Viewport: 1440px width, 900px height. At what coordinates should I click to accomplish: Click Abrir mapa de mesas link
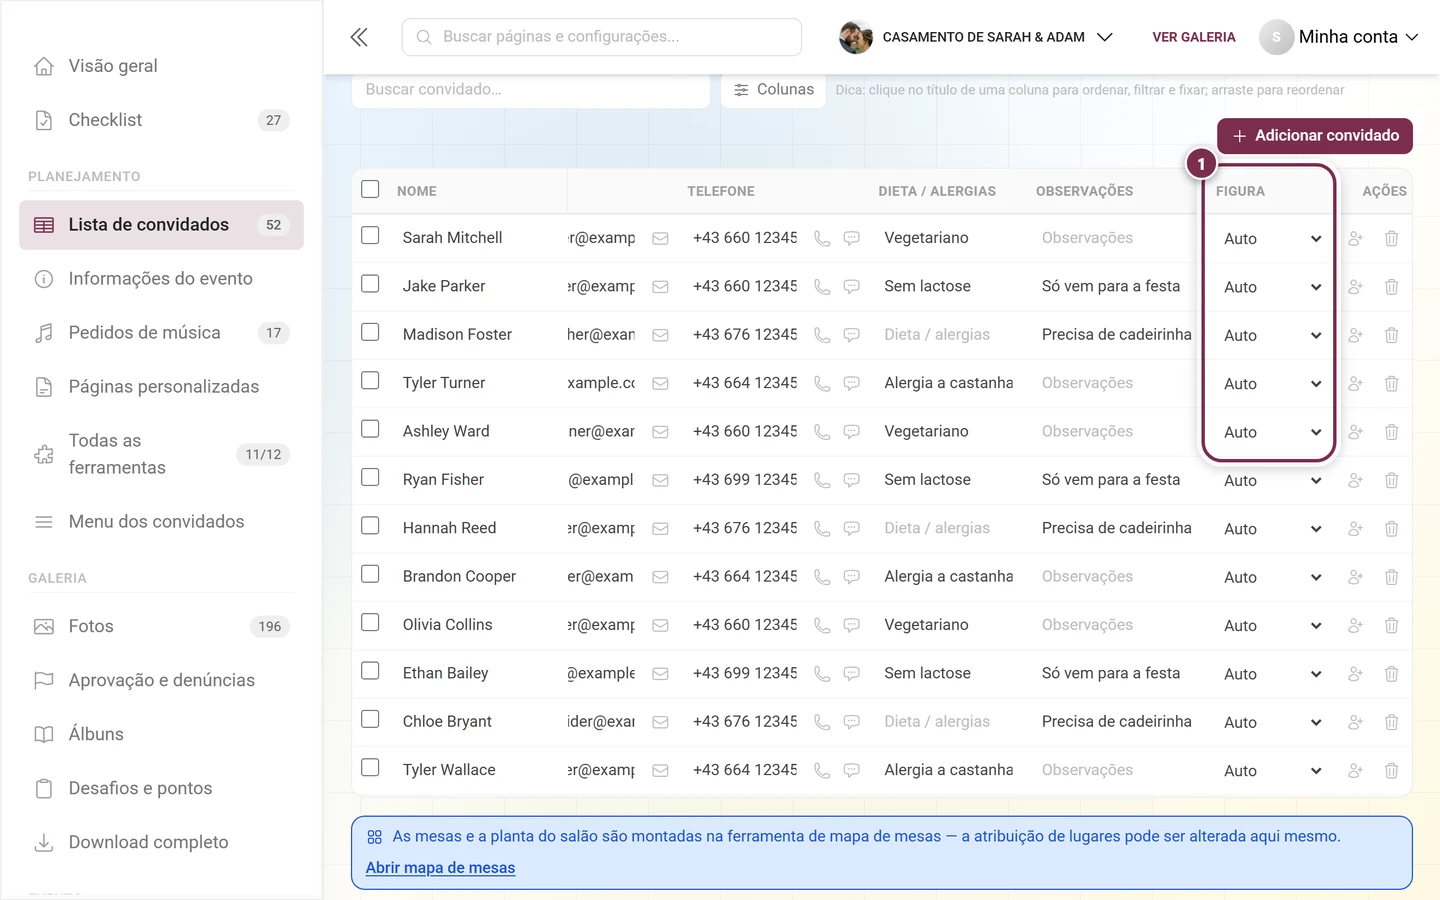[440, 868]
